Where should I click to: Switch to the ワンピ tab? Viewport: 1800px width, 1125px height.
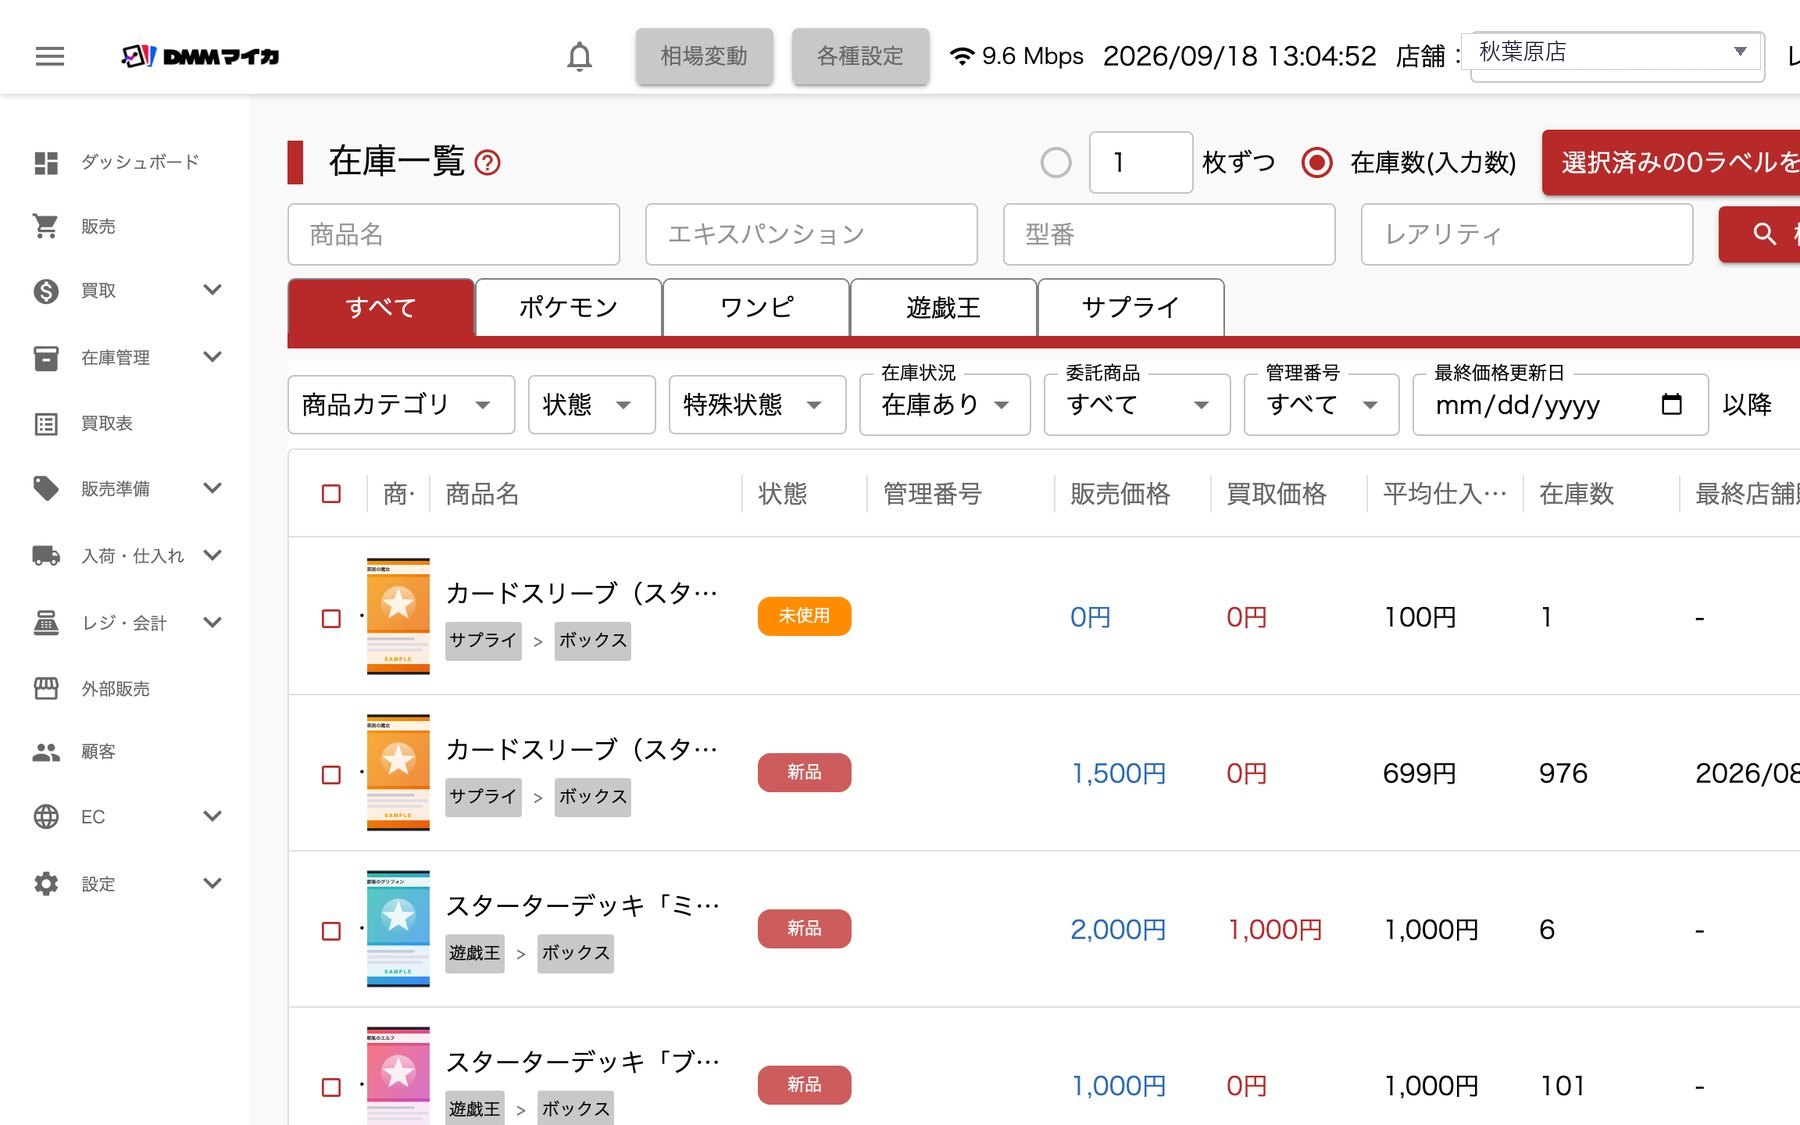[x=756, y=307]
